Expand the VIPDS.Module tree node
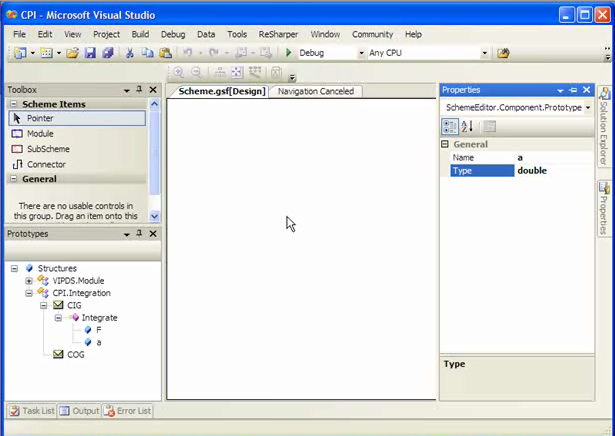615x436 pixels. 29,281
